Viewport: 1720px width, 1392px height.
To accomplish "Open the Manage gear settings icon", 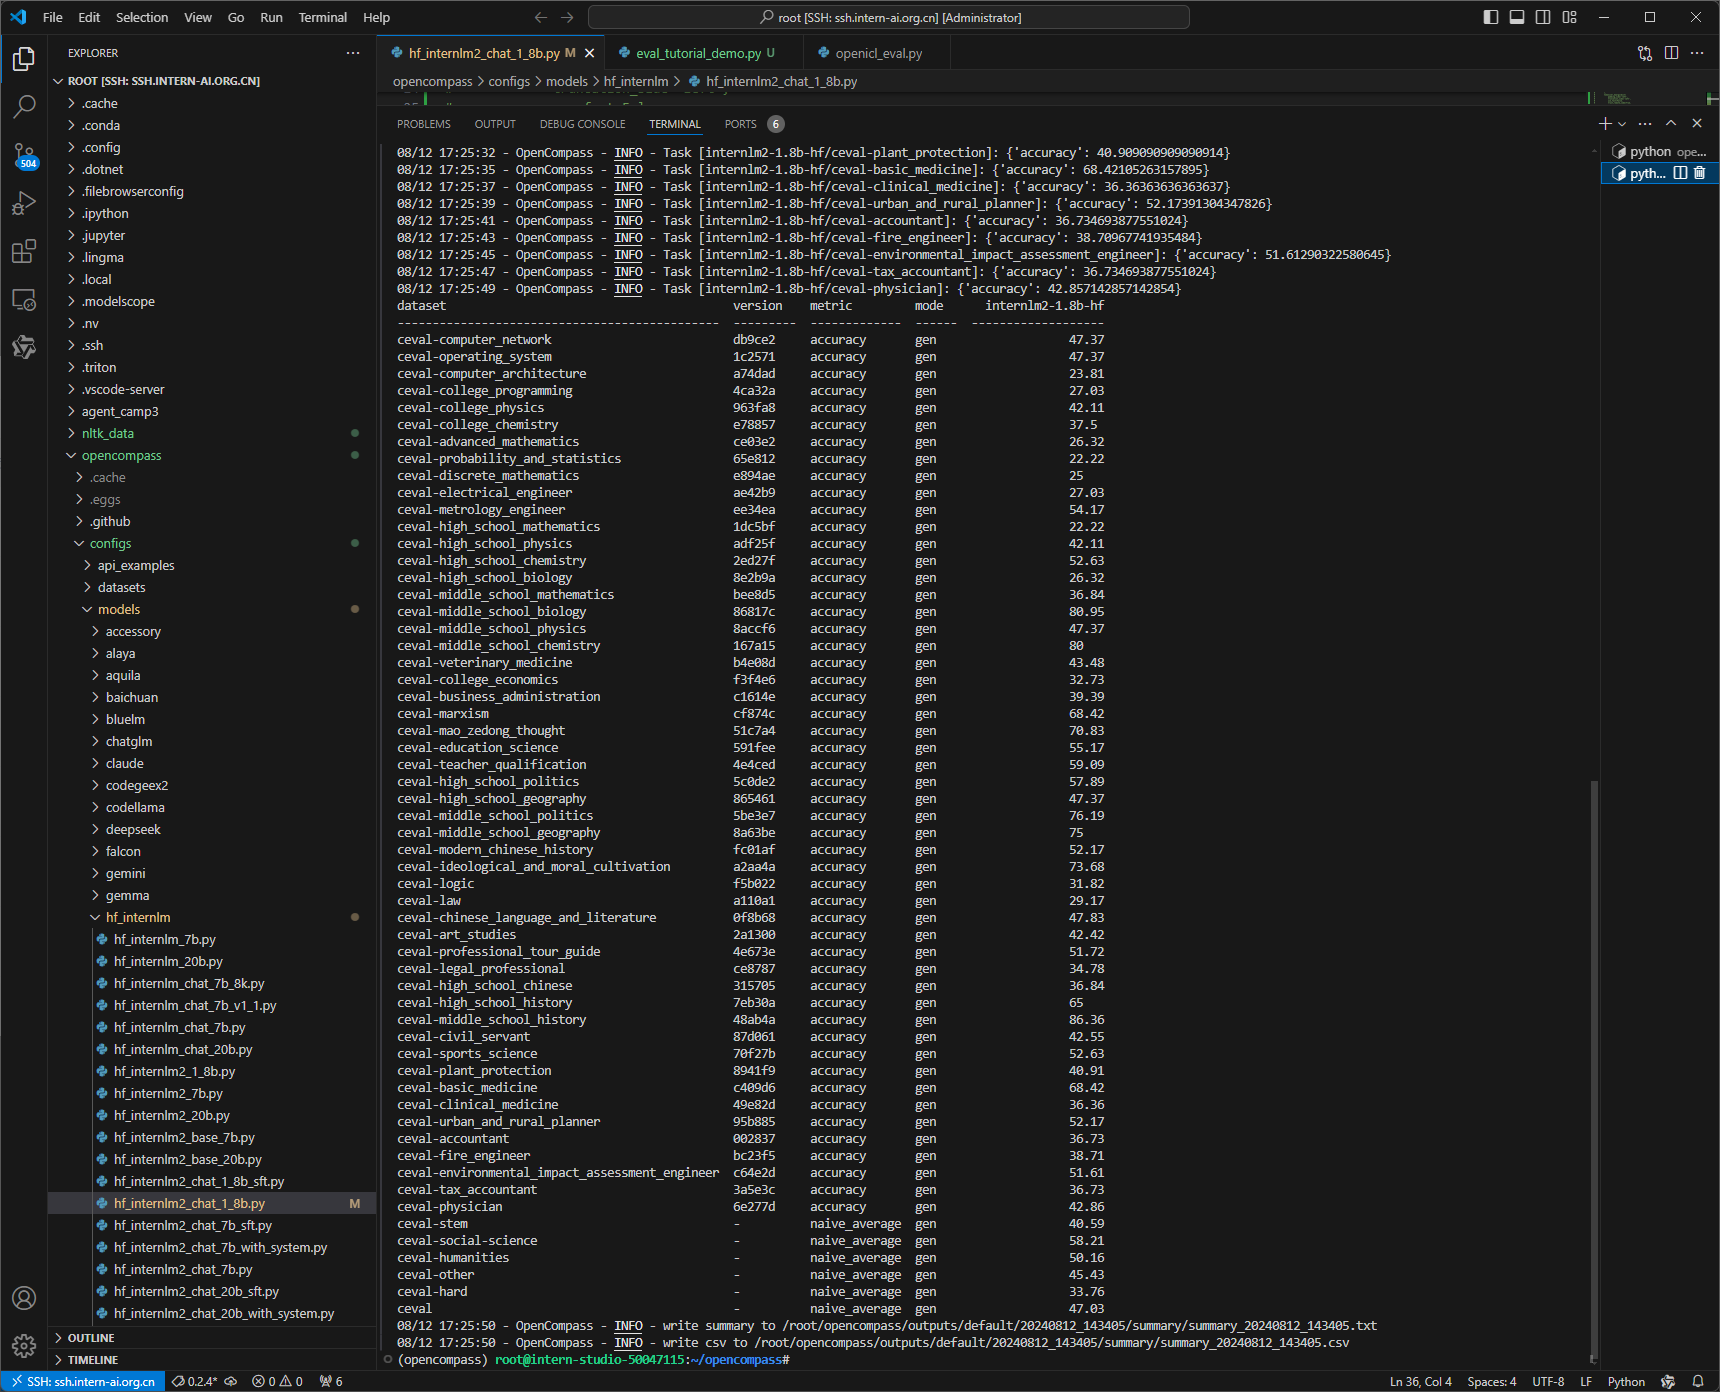I will pyautogui.click(x=24, y=1346).
